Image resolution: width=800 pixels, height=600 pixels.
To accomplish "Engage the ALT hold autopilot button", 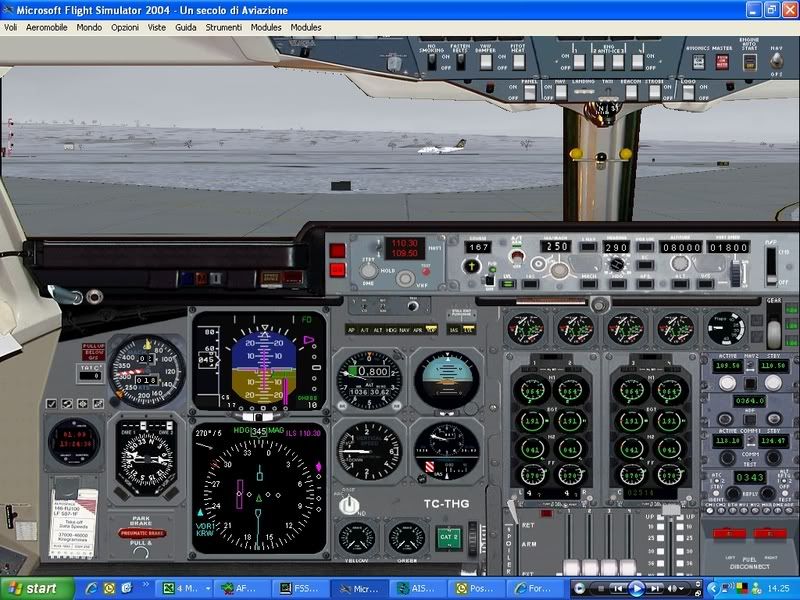I will [x=681, y=284].
